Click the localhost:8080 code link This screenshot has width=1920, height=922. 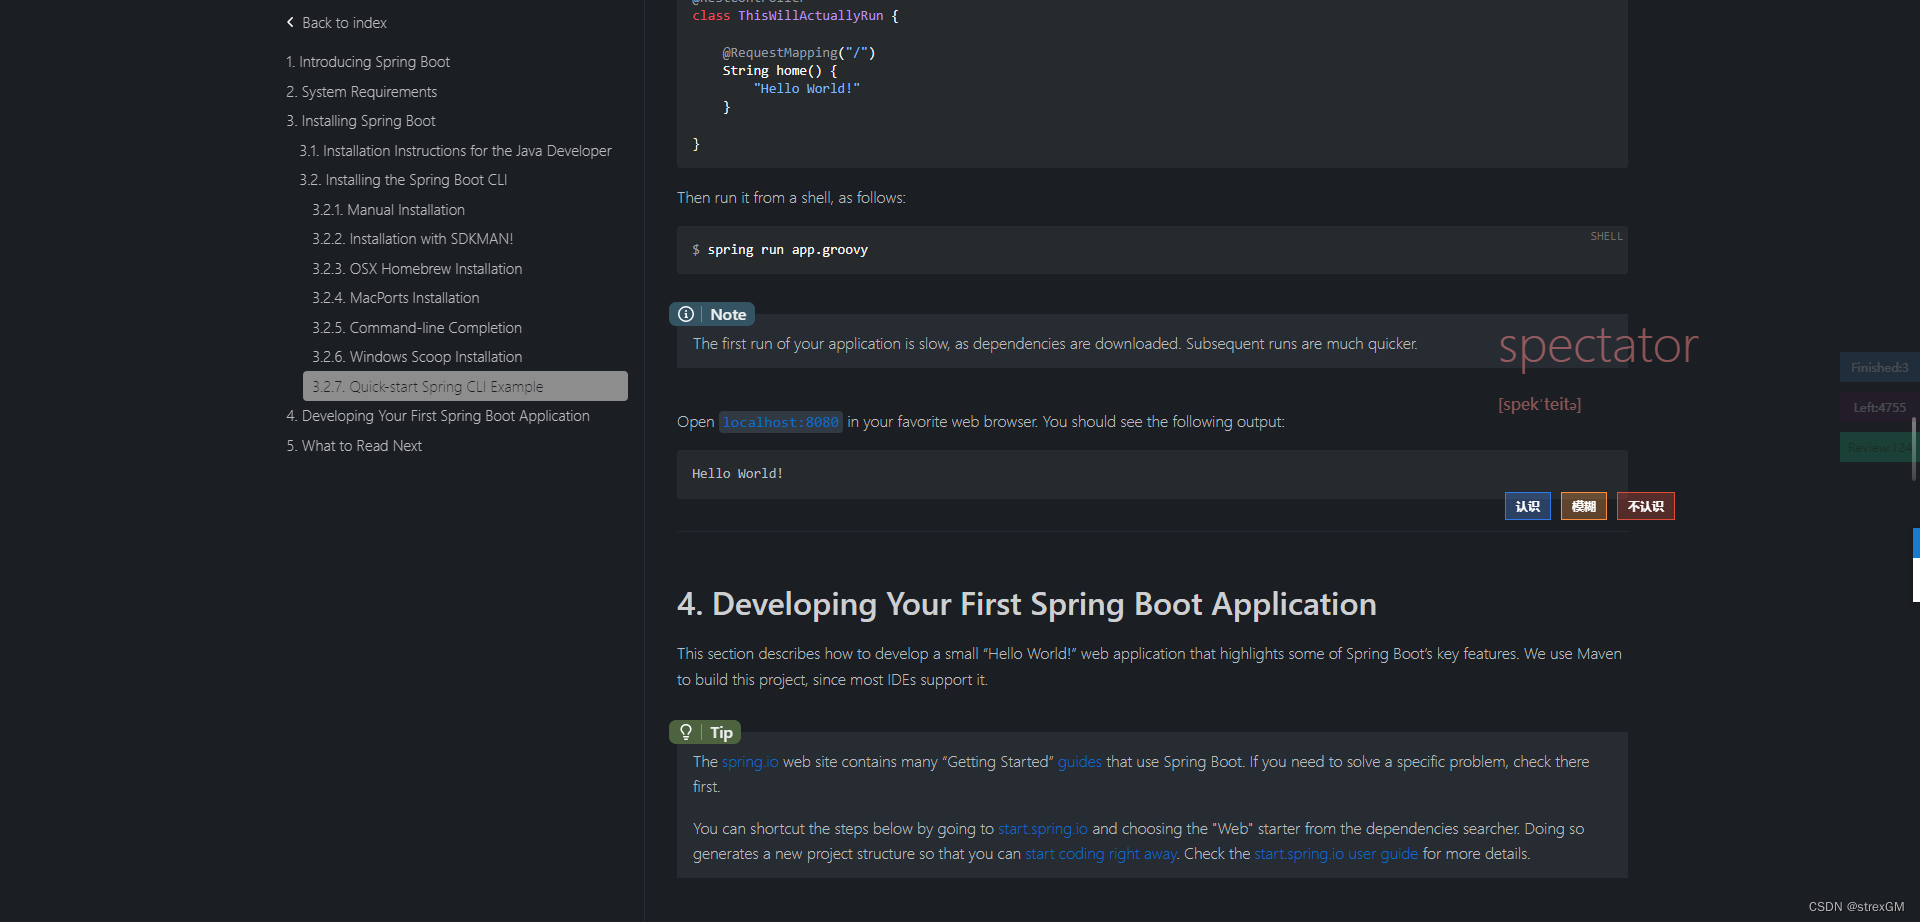click(x=781, y=422)
